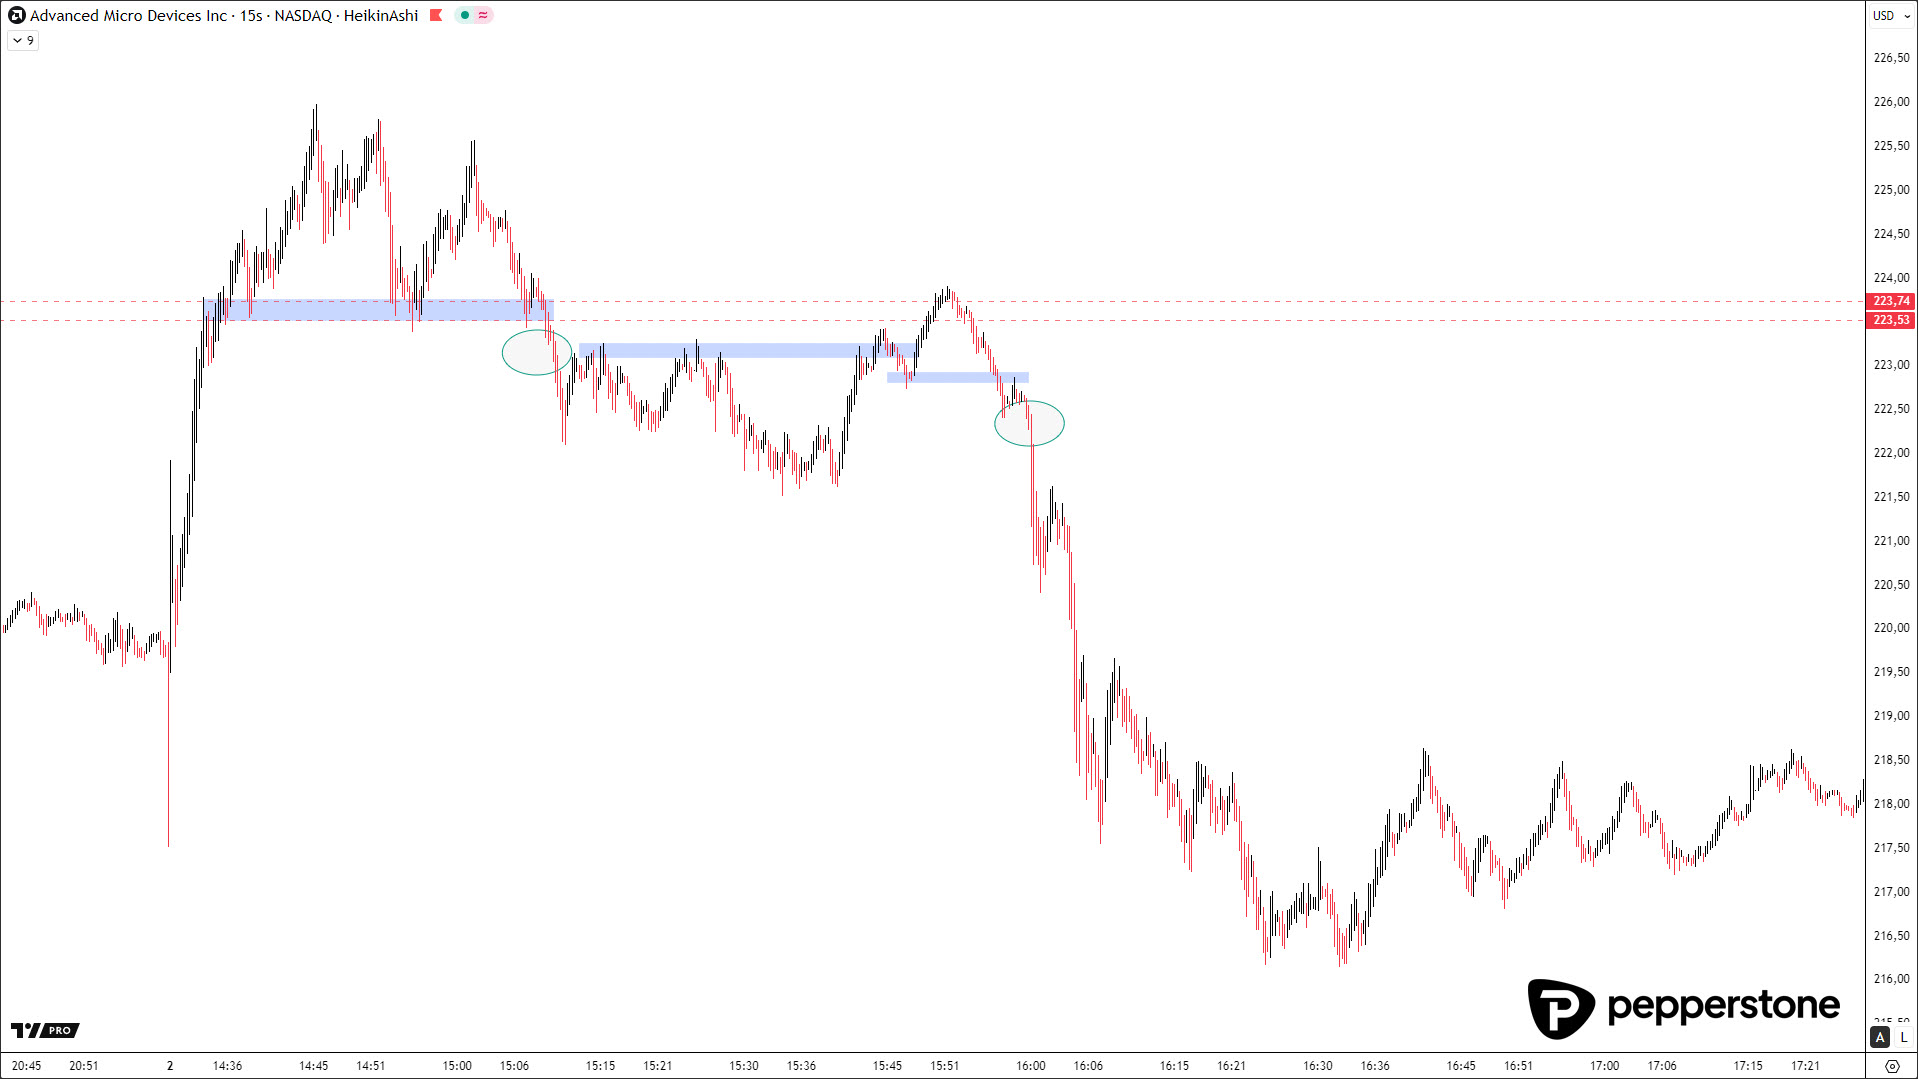Open the USD currency dropdown
This screenshot has height=1079, width=1918.
pos(1892,15)
